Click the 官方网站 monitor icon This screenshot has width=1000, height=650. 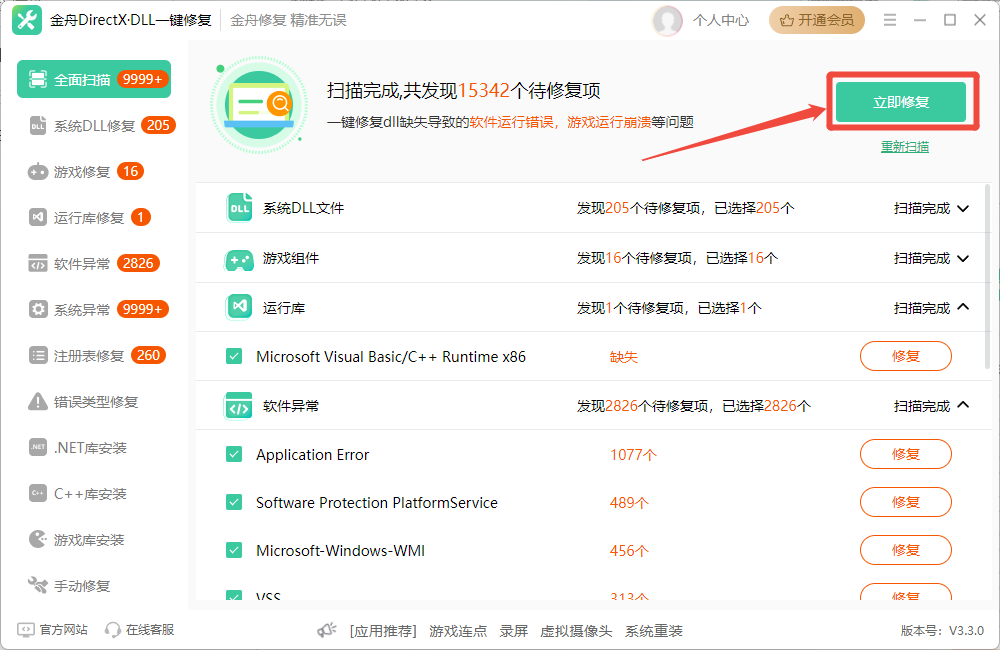[26, 630]
